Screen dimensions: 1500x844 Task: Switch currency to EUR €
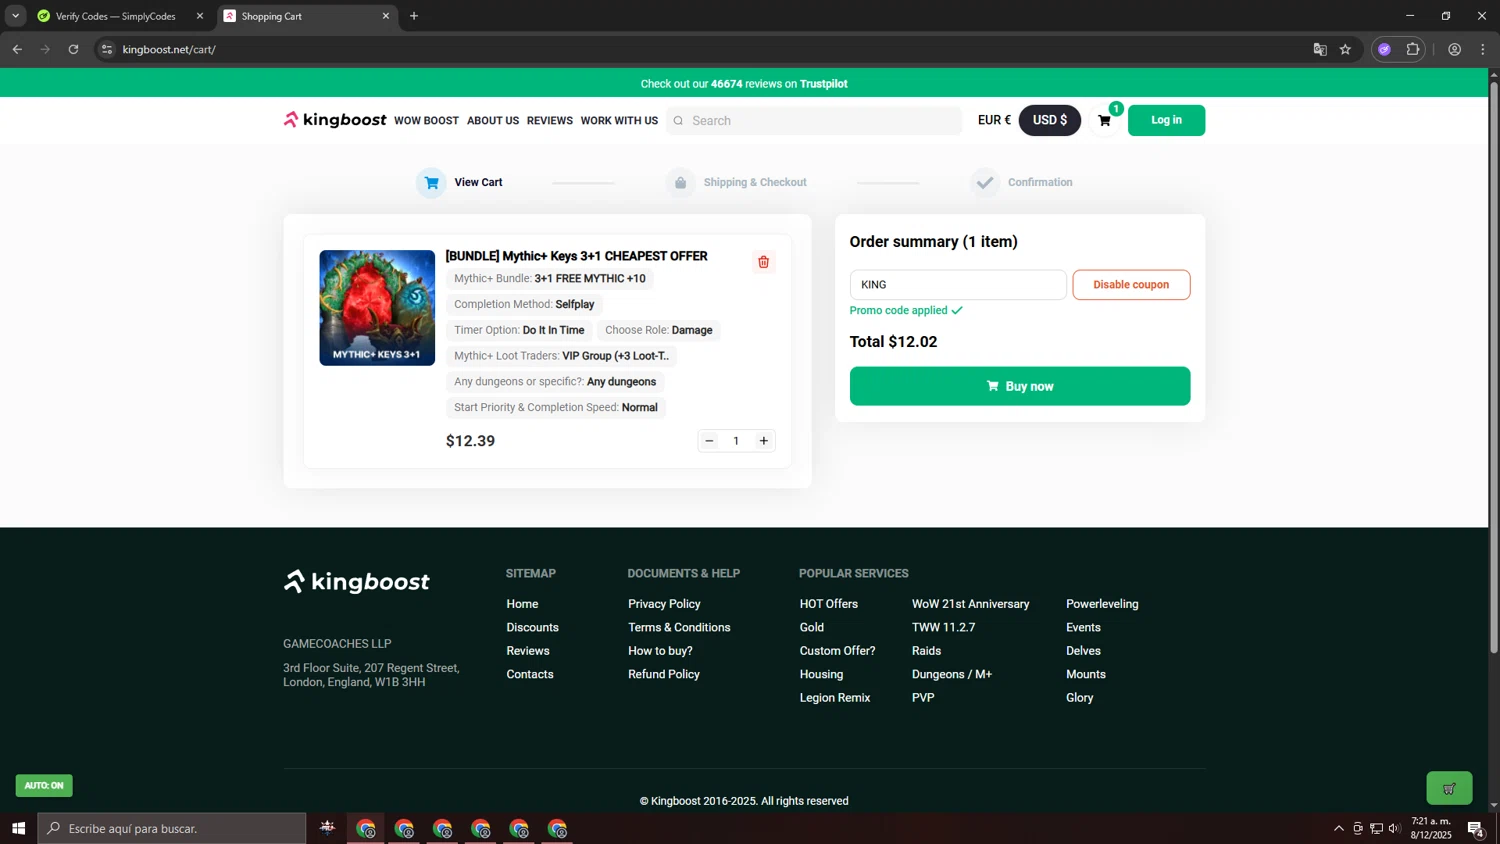[x=994, y=120]
